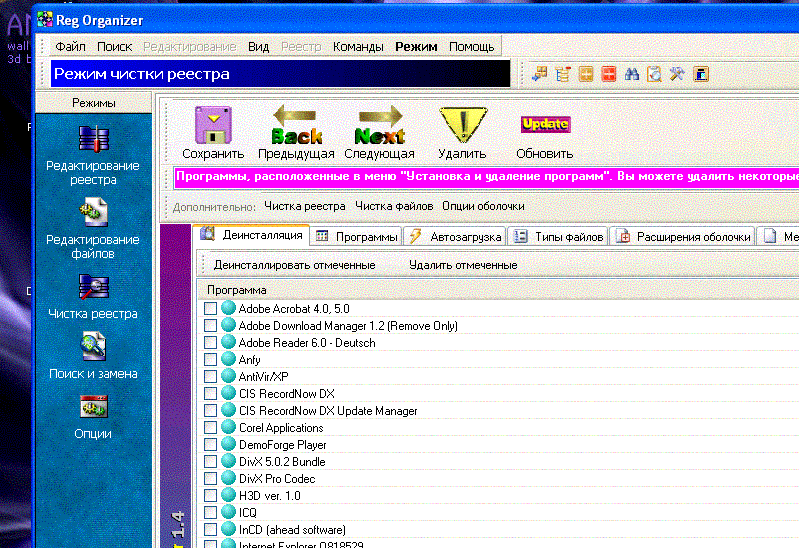Check Adobe Download Manager 1.2 checkbox
This screenshot has height=548, width=799.
pyautogui.click(x=210, y=325)
